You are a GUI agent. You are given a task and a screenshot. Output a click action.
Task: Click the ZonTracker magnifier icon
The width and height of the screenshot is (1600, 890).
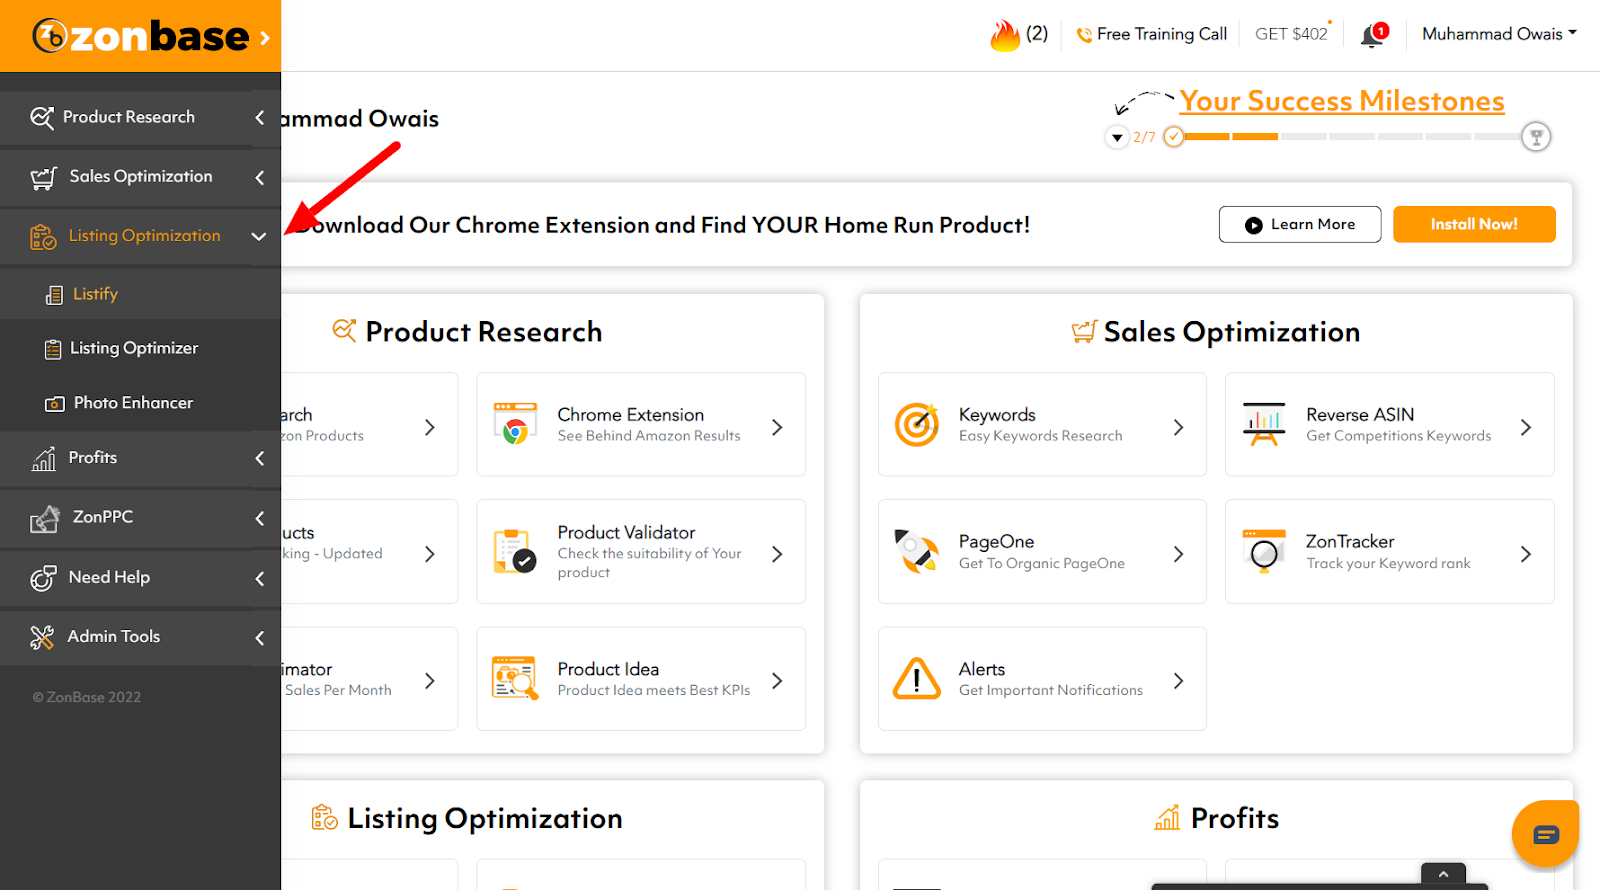1264,551
